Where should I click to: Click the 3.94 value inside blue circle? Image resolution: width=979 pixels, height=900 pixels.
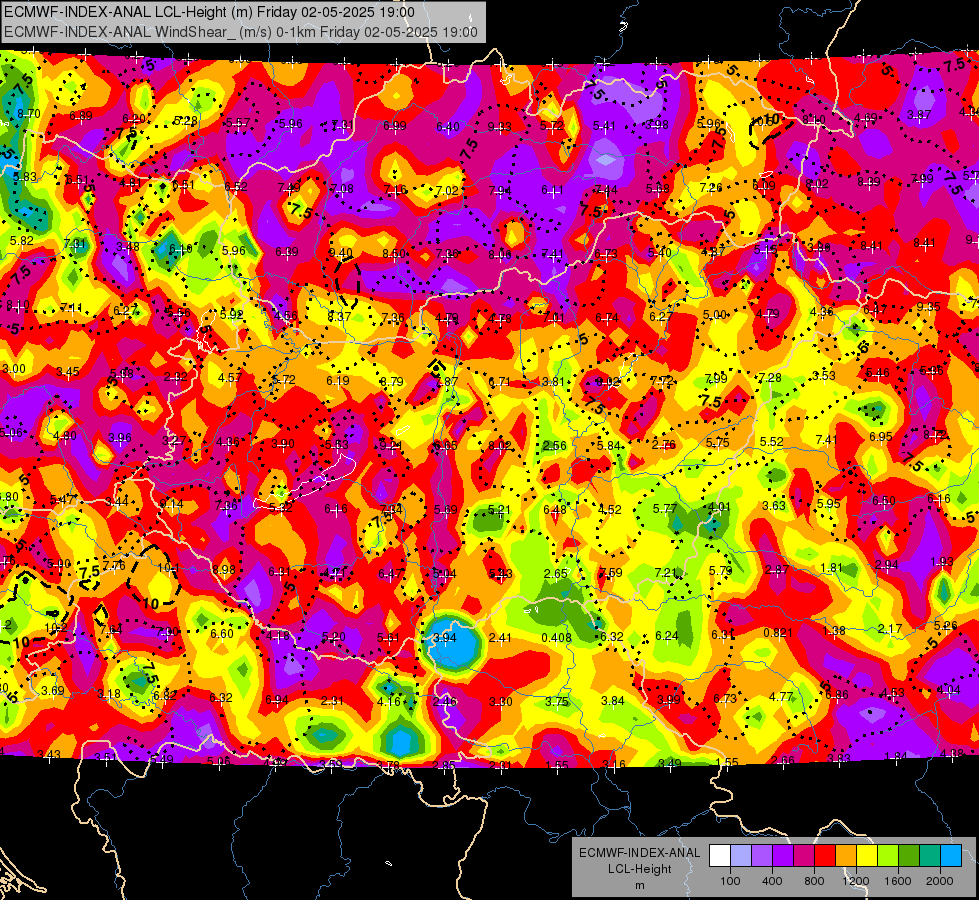(x=445, y=638)
